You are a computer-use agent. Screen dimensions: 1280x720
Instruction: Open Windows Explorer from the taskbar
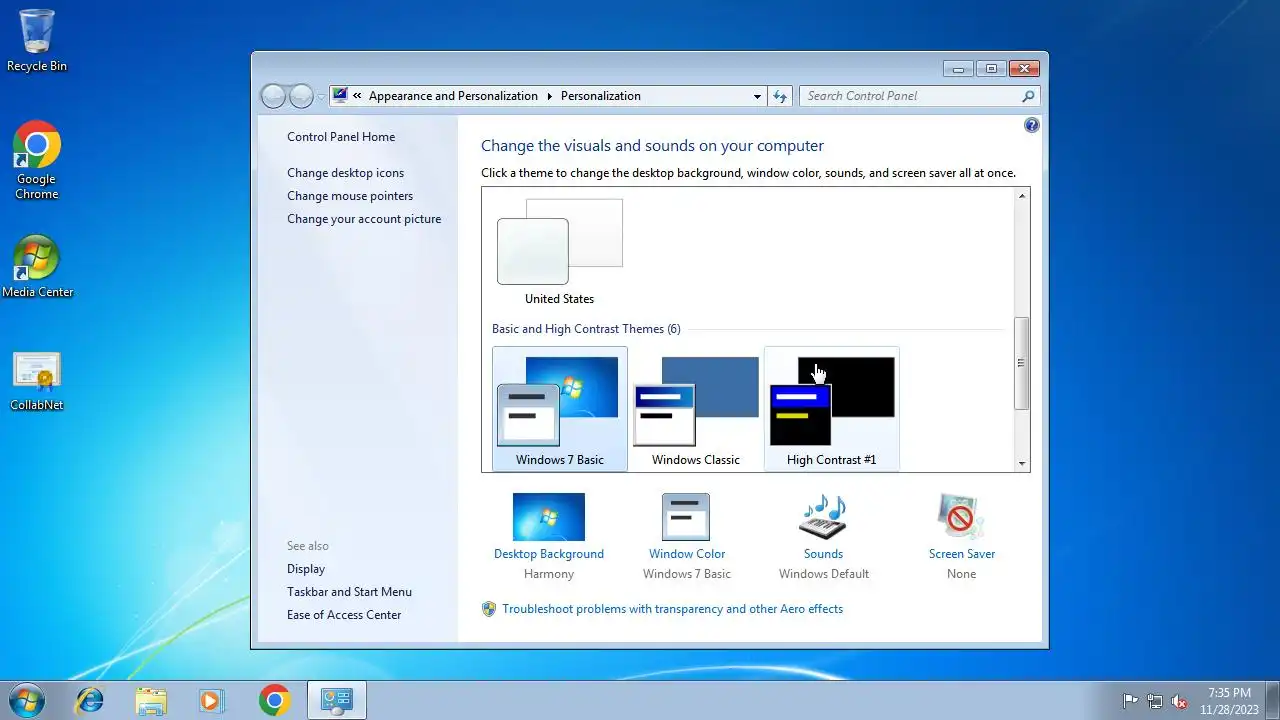tap(151, 700)
